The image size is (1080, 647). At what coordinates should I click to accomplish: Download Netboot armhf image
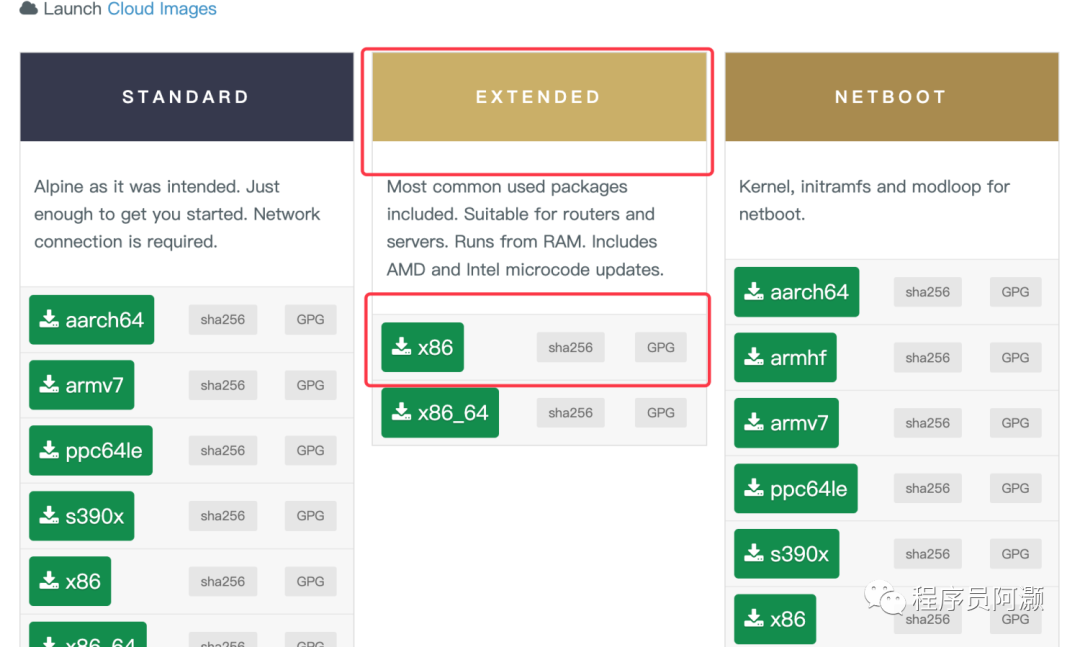click(x=785, y=358)
